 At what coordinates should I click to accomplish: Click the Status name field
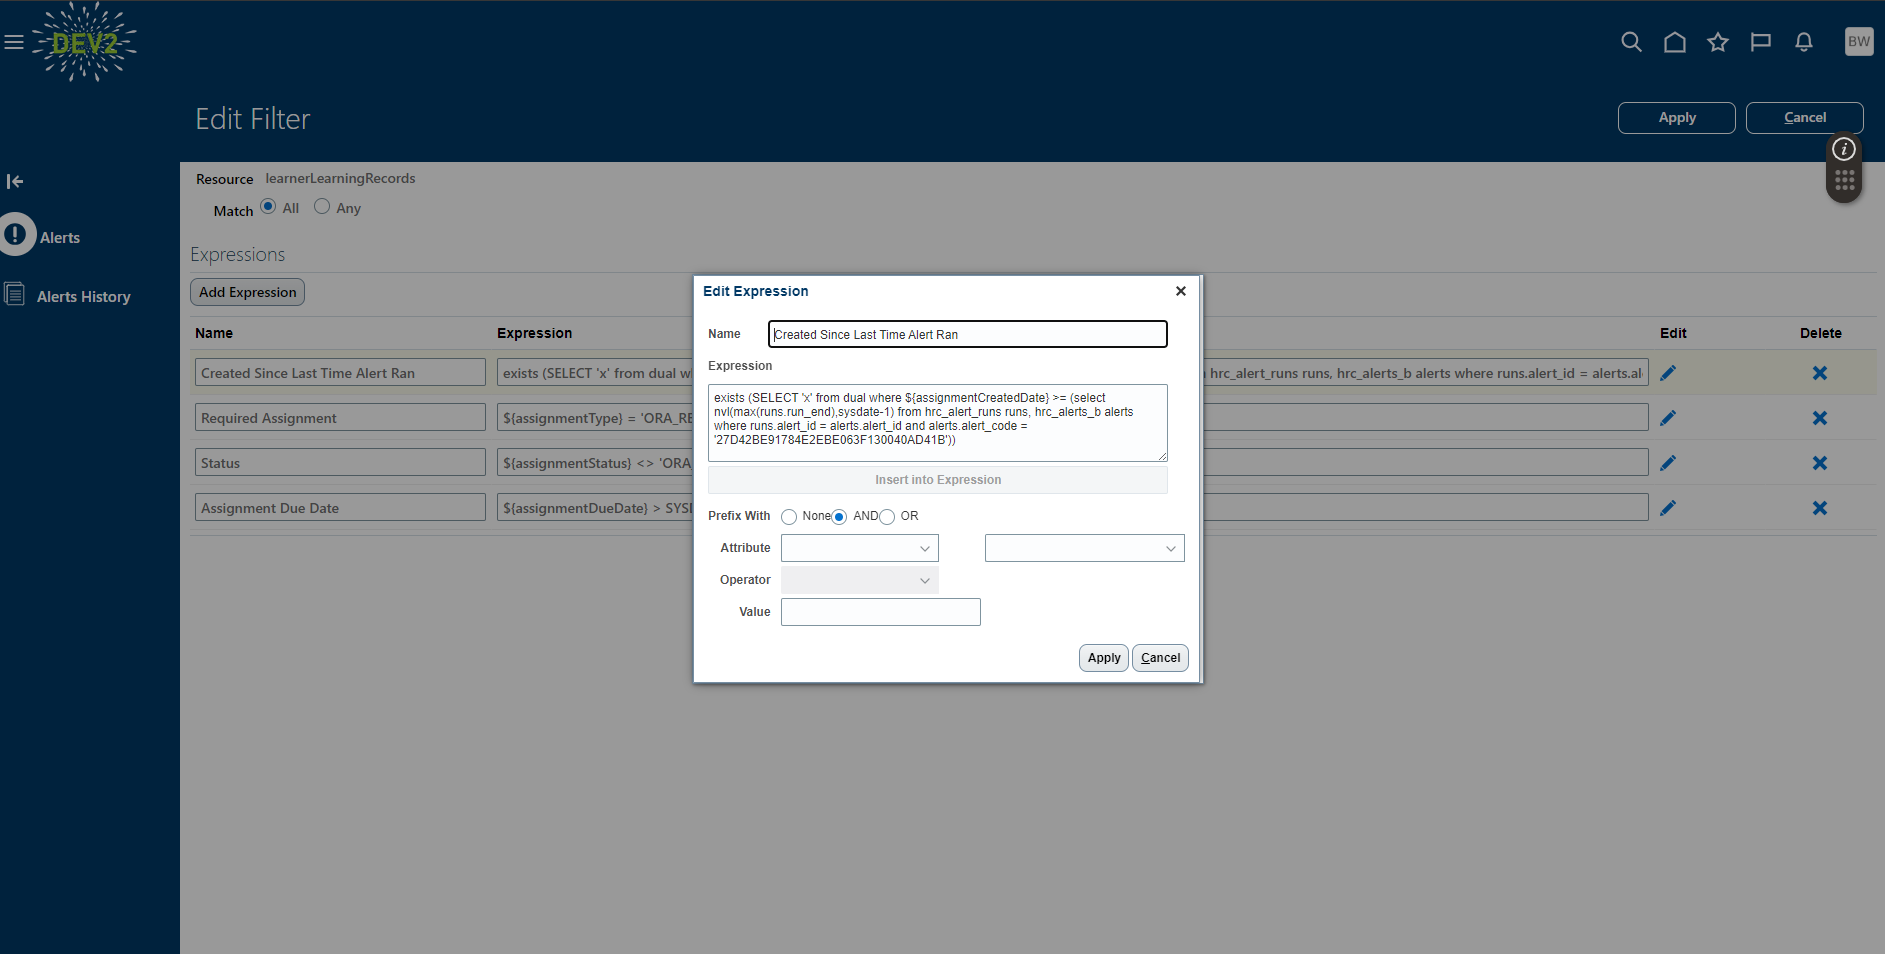tap(340, 463)
